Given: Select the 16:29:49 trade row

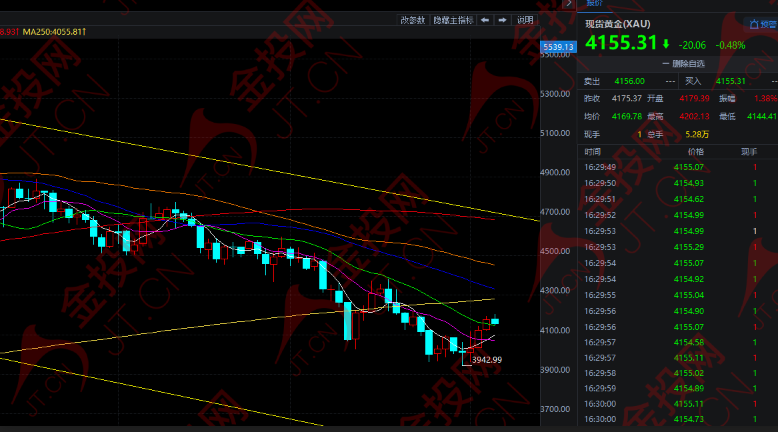Looking at the screenshot, I should coord(678,167).
